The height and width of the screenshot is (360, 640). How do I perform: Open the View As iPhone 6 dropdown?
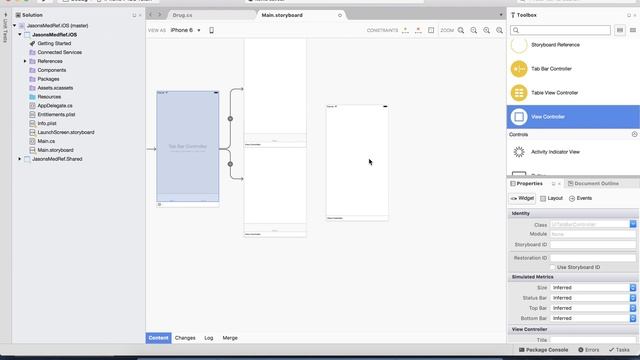pyautogui.click(x=186, y=30)
